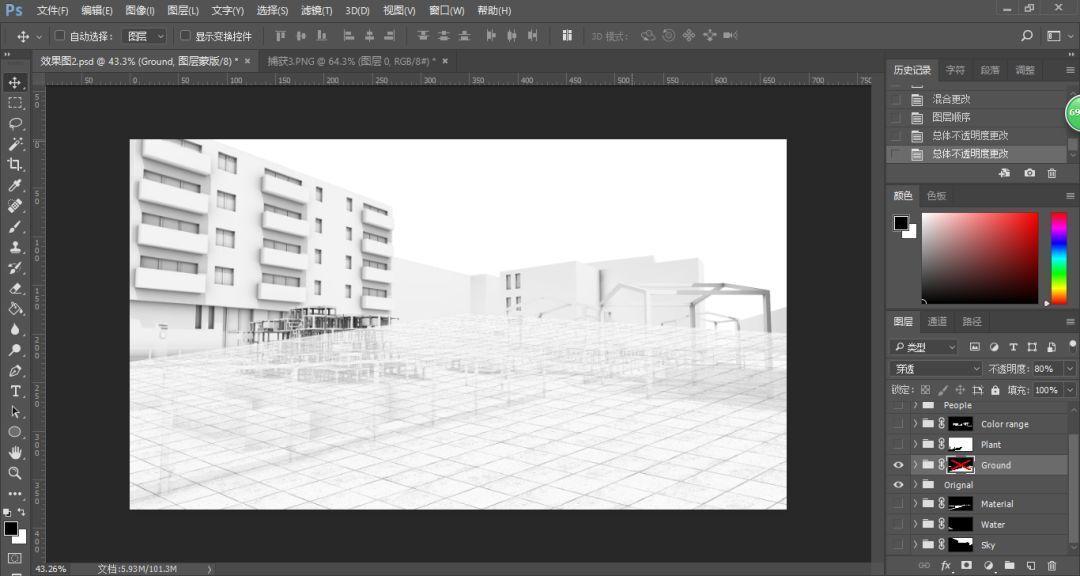
Task: Expand the Sky layer group
Action: [915, 544]
